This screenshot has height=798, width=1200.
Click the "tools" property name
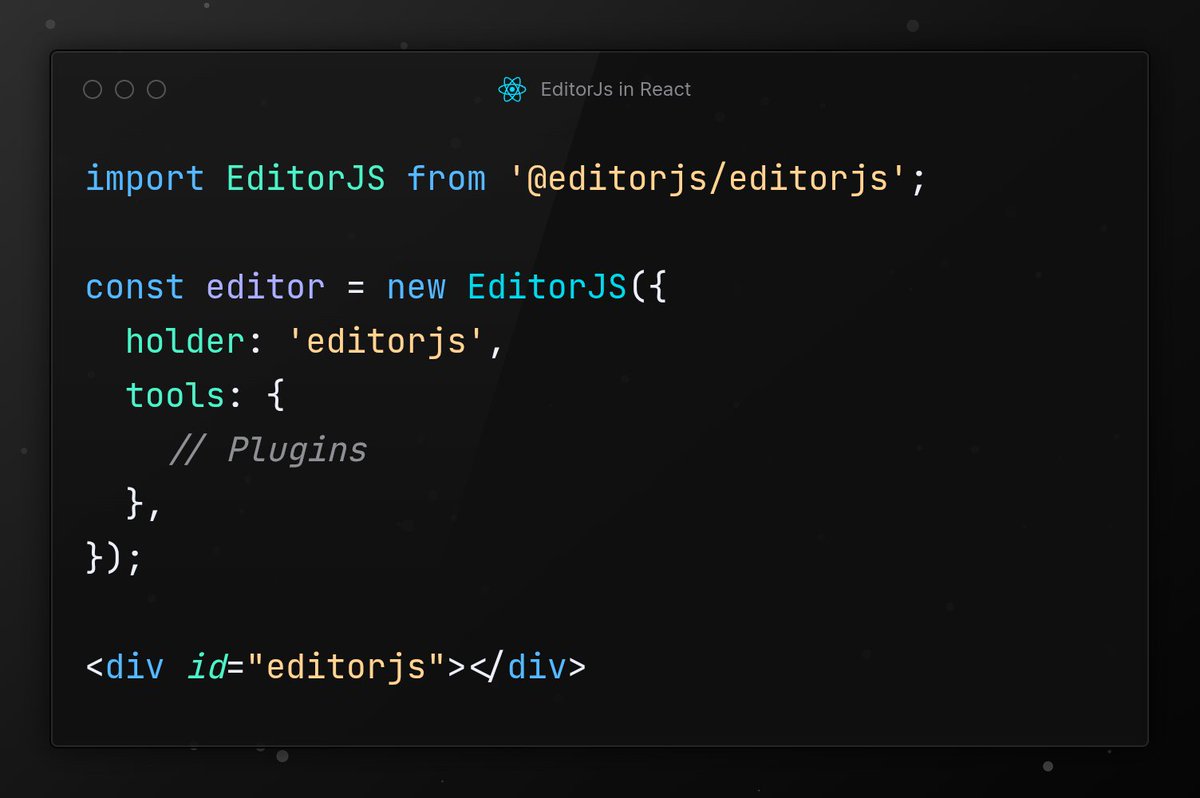[x=175, y=396]
